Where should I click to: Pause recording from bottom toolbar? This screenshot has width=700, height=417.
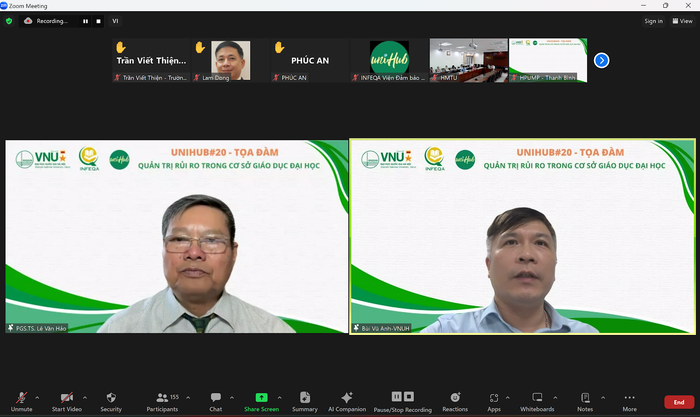coord(396,396)
